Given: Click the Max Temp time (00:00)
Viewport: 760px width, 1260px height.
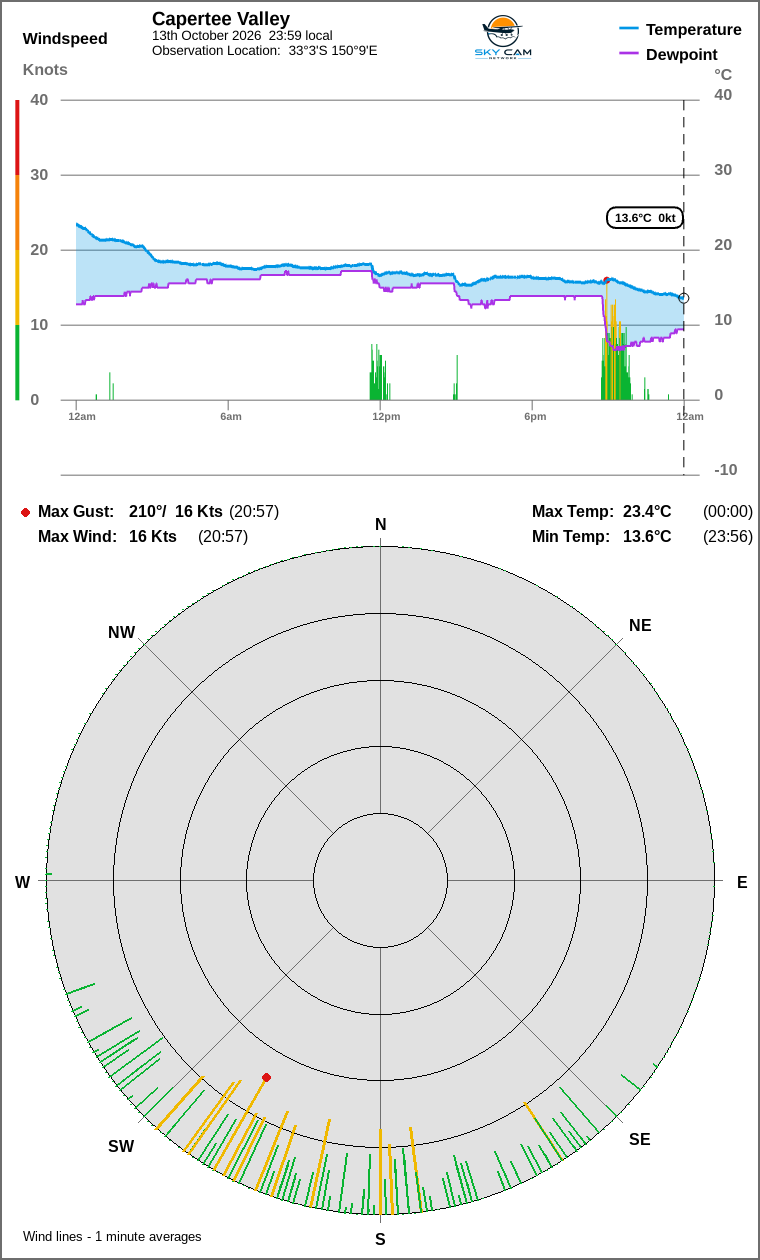Looking at the screenshot, I should 728,512.
